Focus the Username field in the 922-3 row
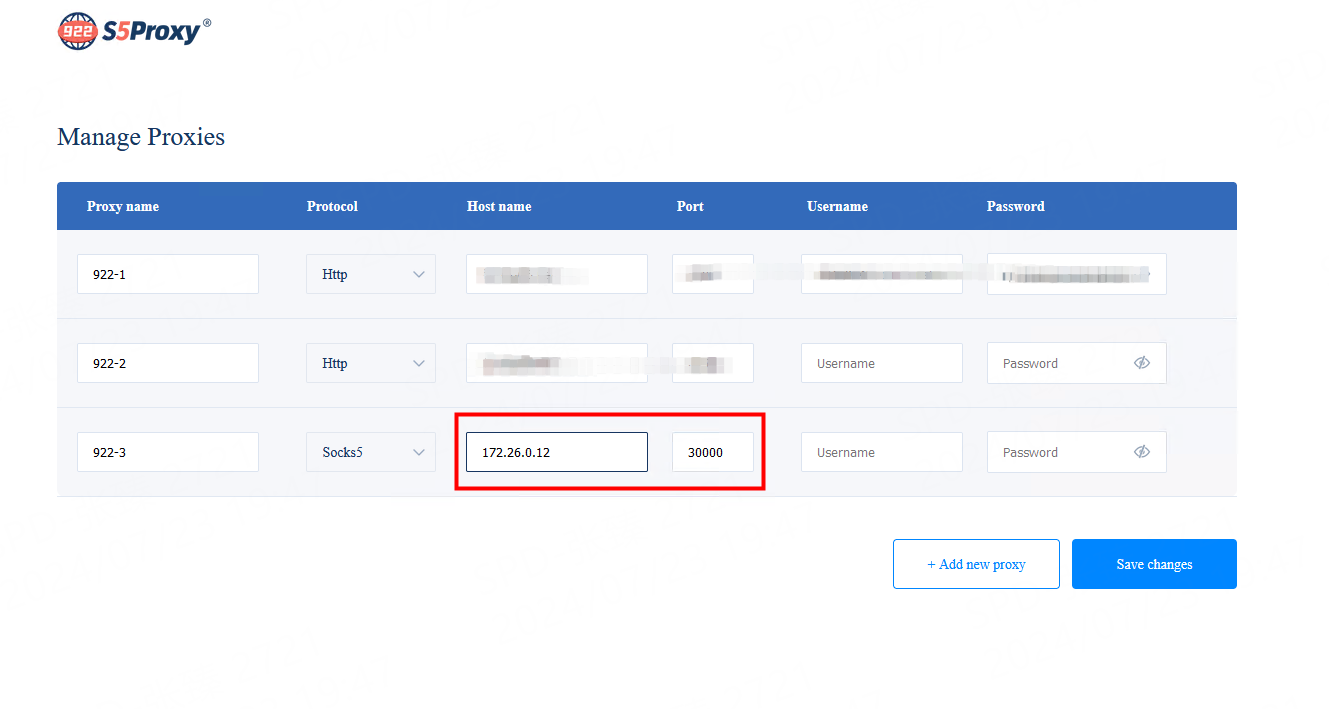1329x709 pixels. pyautogui.click(x=881, y=452)
